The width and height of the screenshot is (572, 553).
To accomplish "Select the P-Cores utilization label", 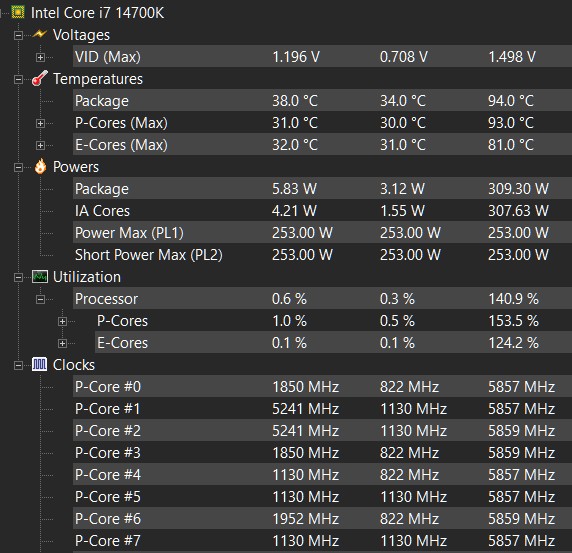I will (x=122, y=321).
